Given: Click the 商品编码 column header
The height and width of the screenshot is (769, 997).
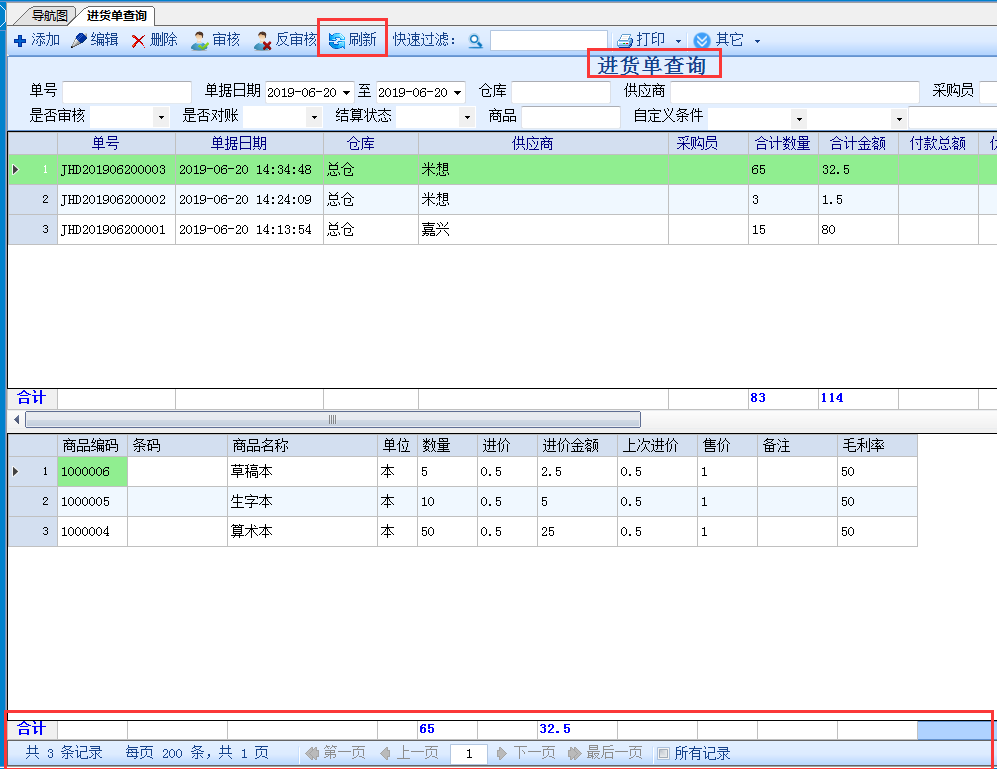Looking at the screenshot, I should click(x=90, y=446).
